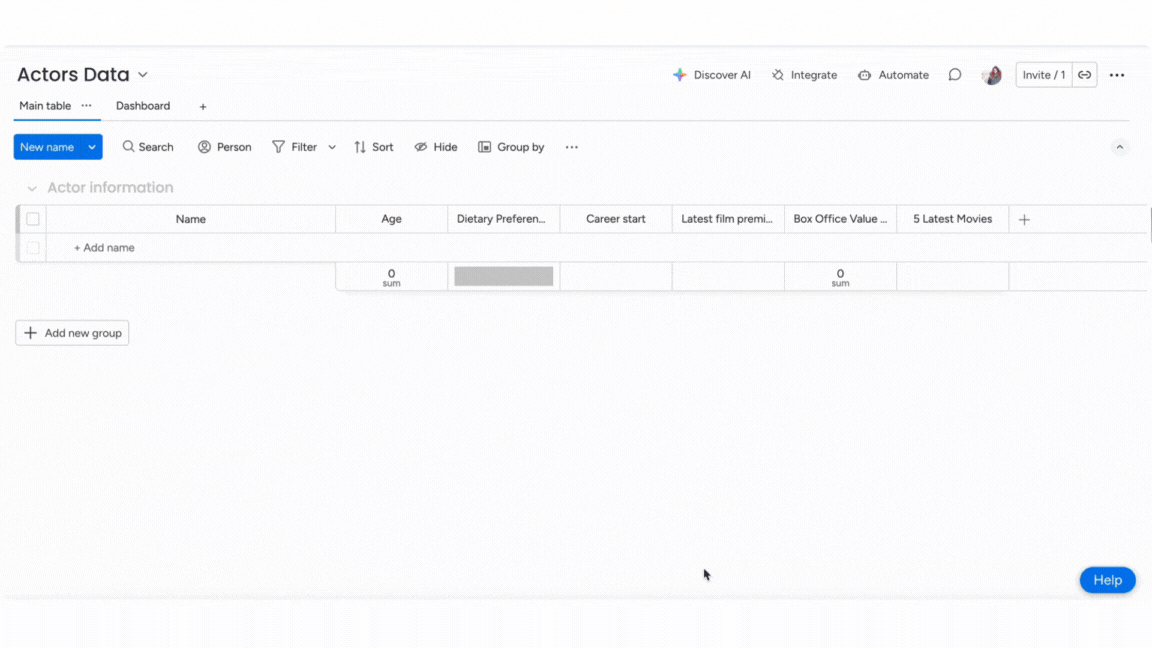The width and height of the screenshot is (1152, 648).
Task: Click the Age column header
Action: 392,219
